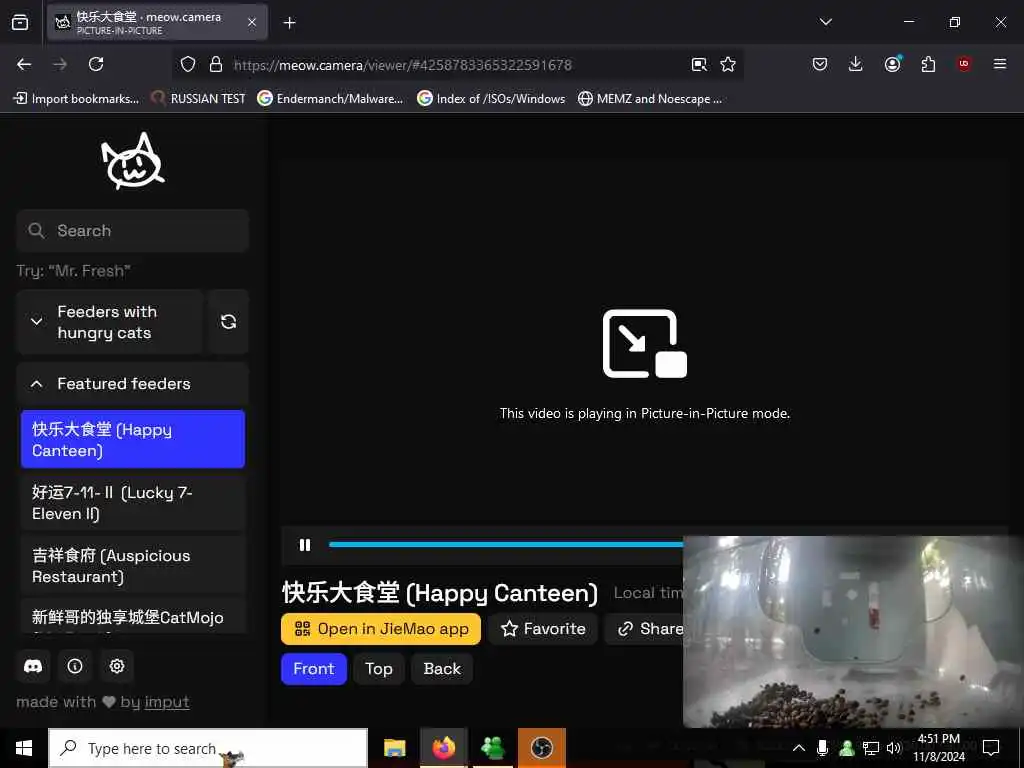Click the network tray icon
The width and height of the screenshot is (1024, 768).
point(871,748)
